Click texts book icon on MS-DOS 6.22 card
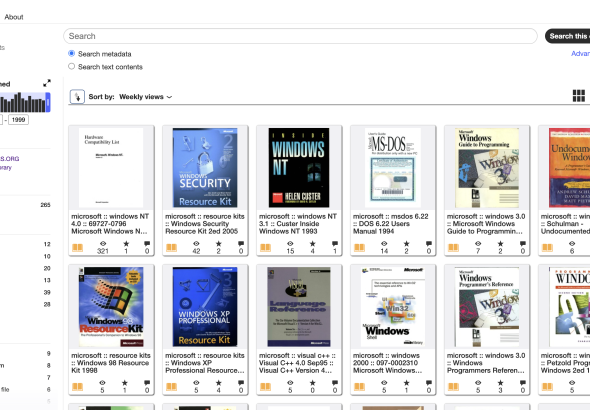 click(x=359, y=248)
